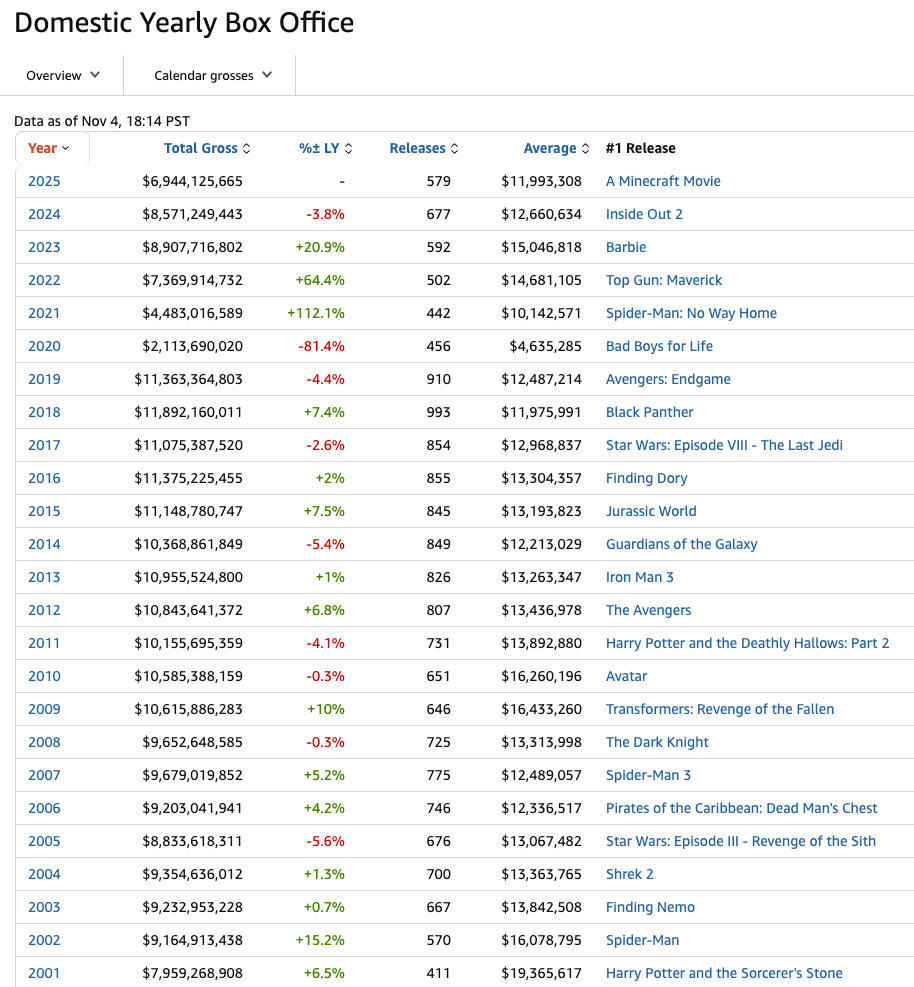Screen dimensions: 914x987
Task: Sort table by Year column
Action: [48, 149]
